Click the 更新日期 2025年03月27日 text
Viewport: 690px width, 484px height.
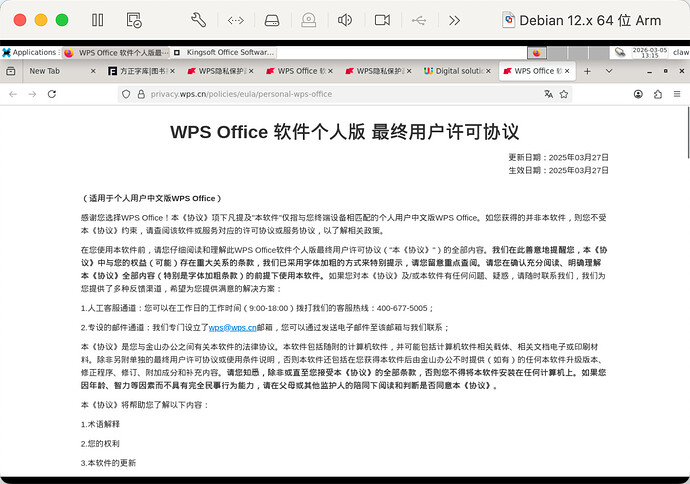(x=558, y=158)
